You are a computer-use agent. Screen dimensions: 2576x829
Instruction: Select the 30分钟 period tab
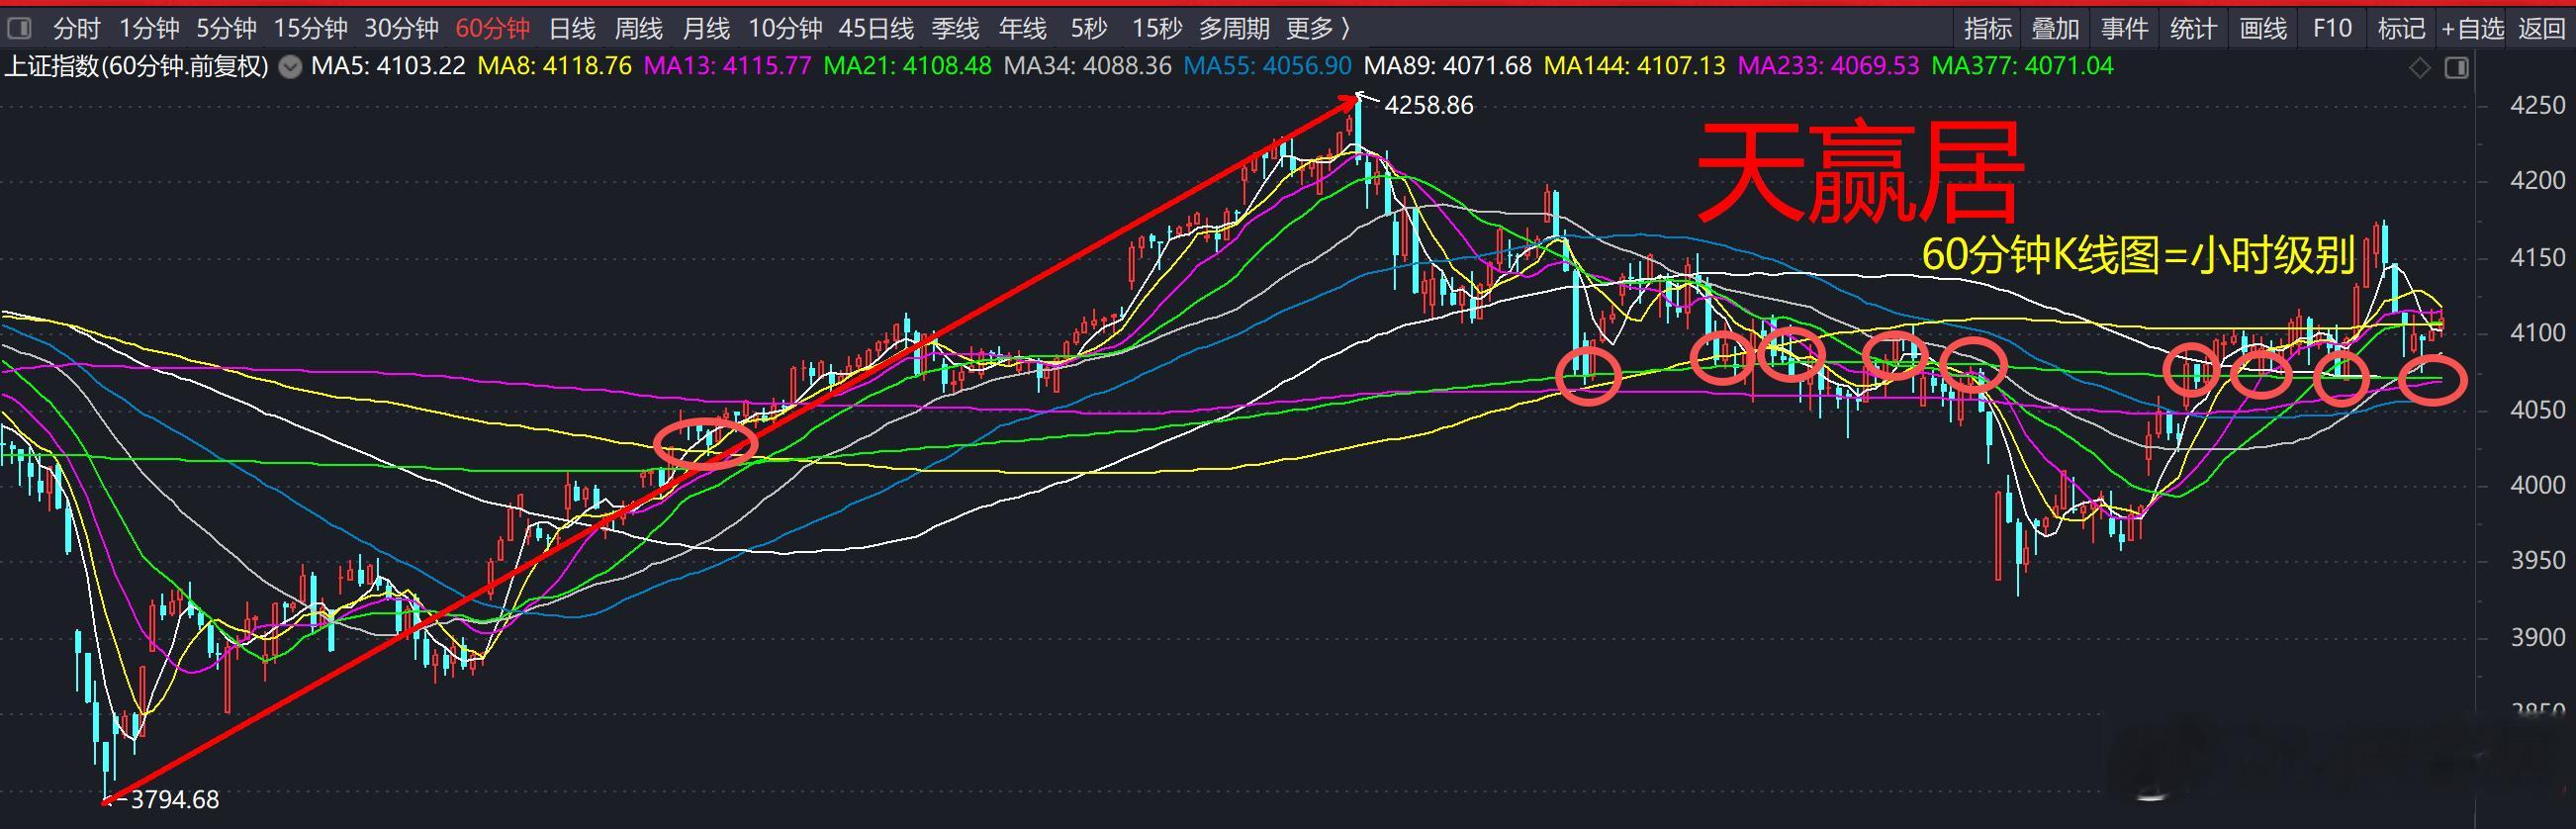tap(401, 28)
